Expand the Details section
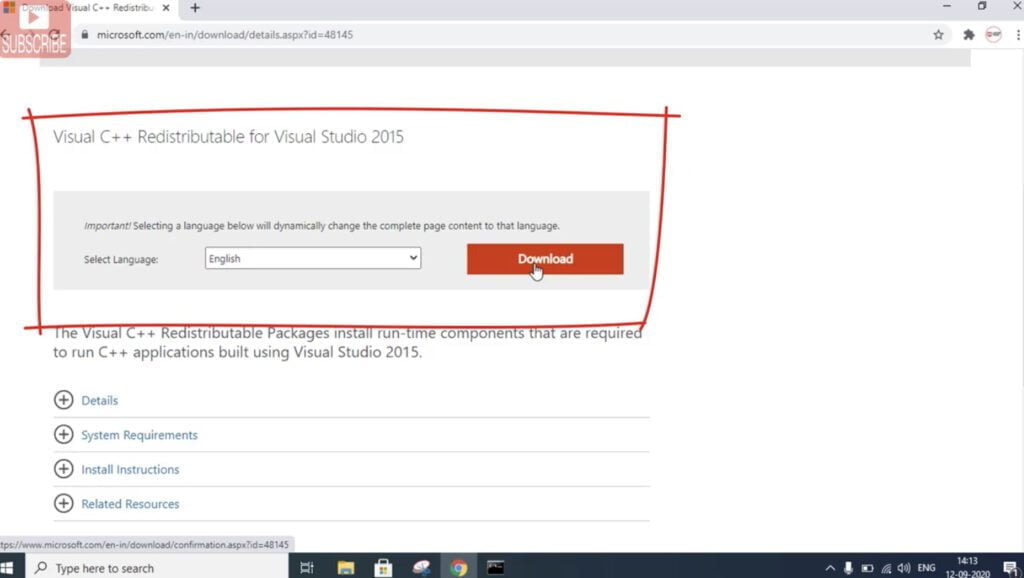The width and height of the screenshot is (1024, 578). point(99,399)
